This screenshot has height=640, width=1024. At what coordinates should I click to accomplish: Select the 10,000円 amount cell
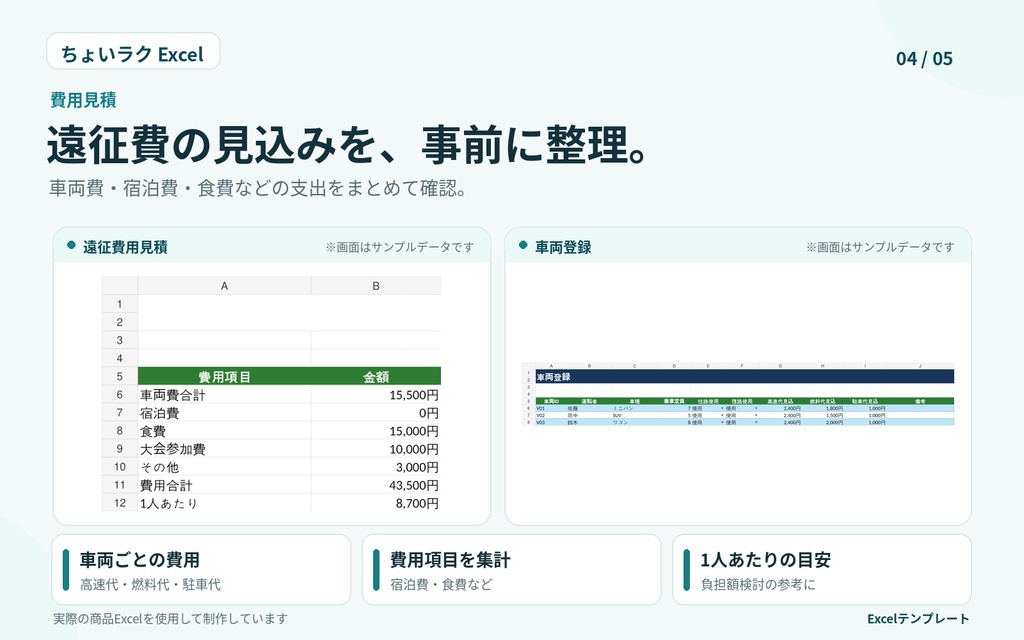pos(376,449)
